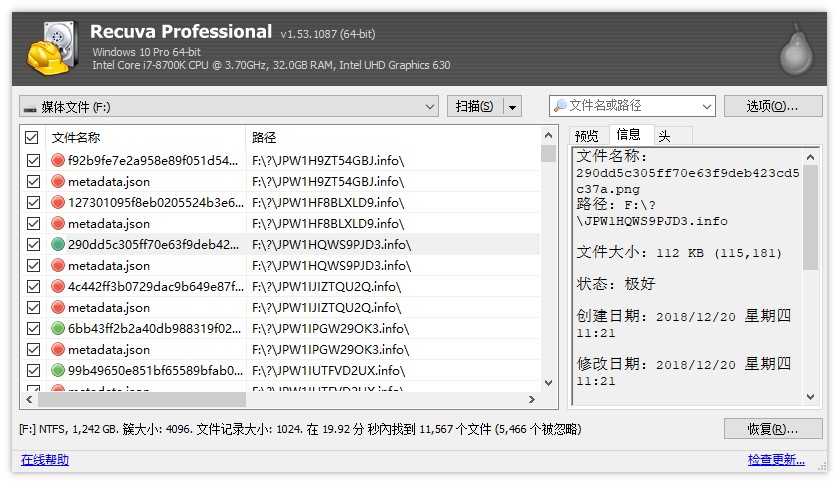
Task: Sort by the 文件名称 column header
Action: tap(146, 137)
